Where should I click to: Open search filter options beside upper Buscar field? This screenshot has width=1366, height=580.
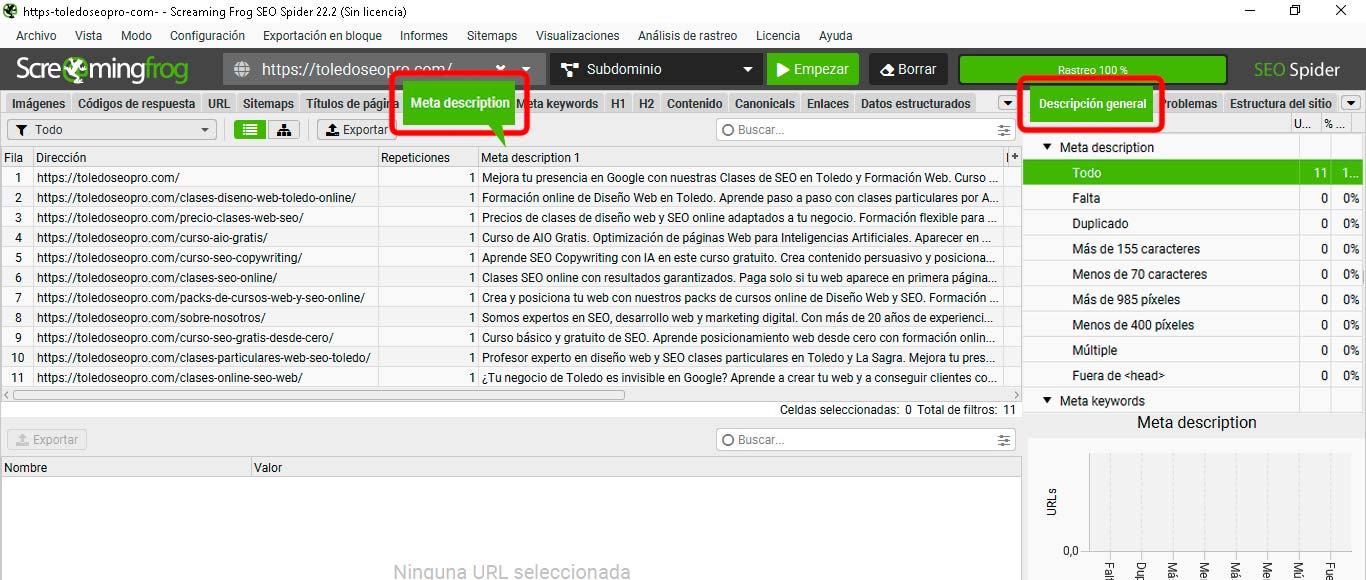[1003, 129]
